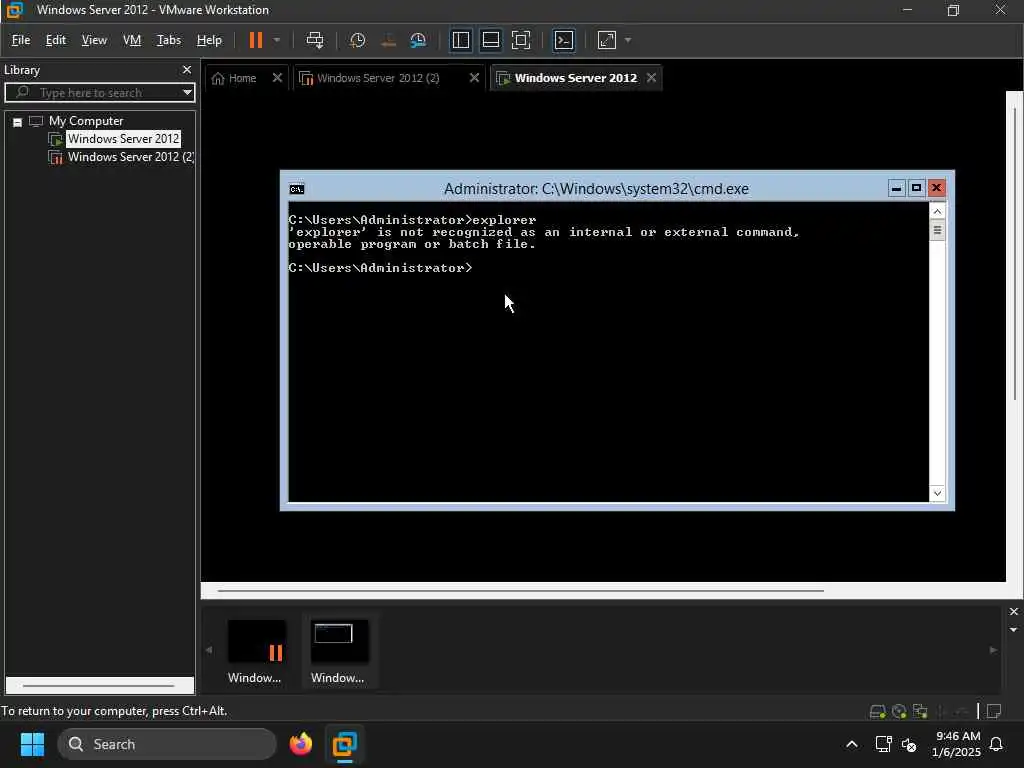Close the active Windows Server 2012 tab
This screenshot has width=1024, height=768.
point(651,78)
